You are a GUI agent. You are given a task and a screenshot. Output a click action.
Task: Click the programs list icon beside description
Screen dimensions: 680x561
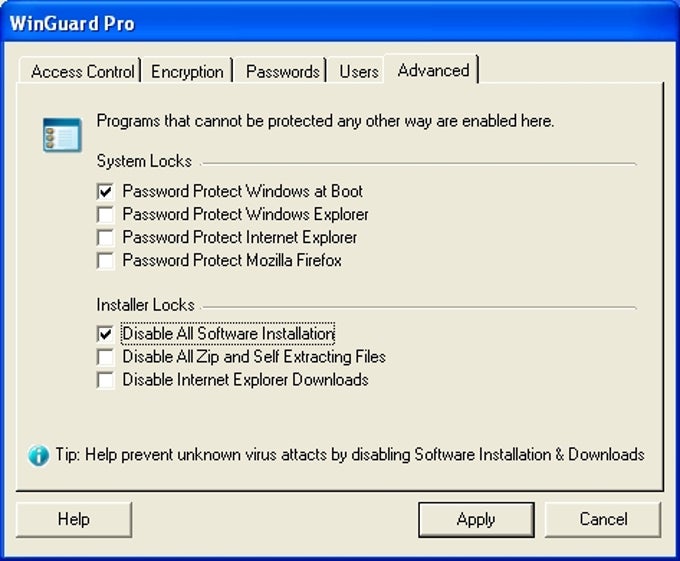click(61, 135)
